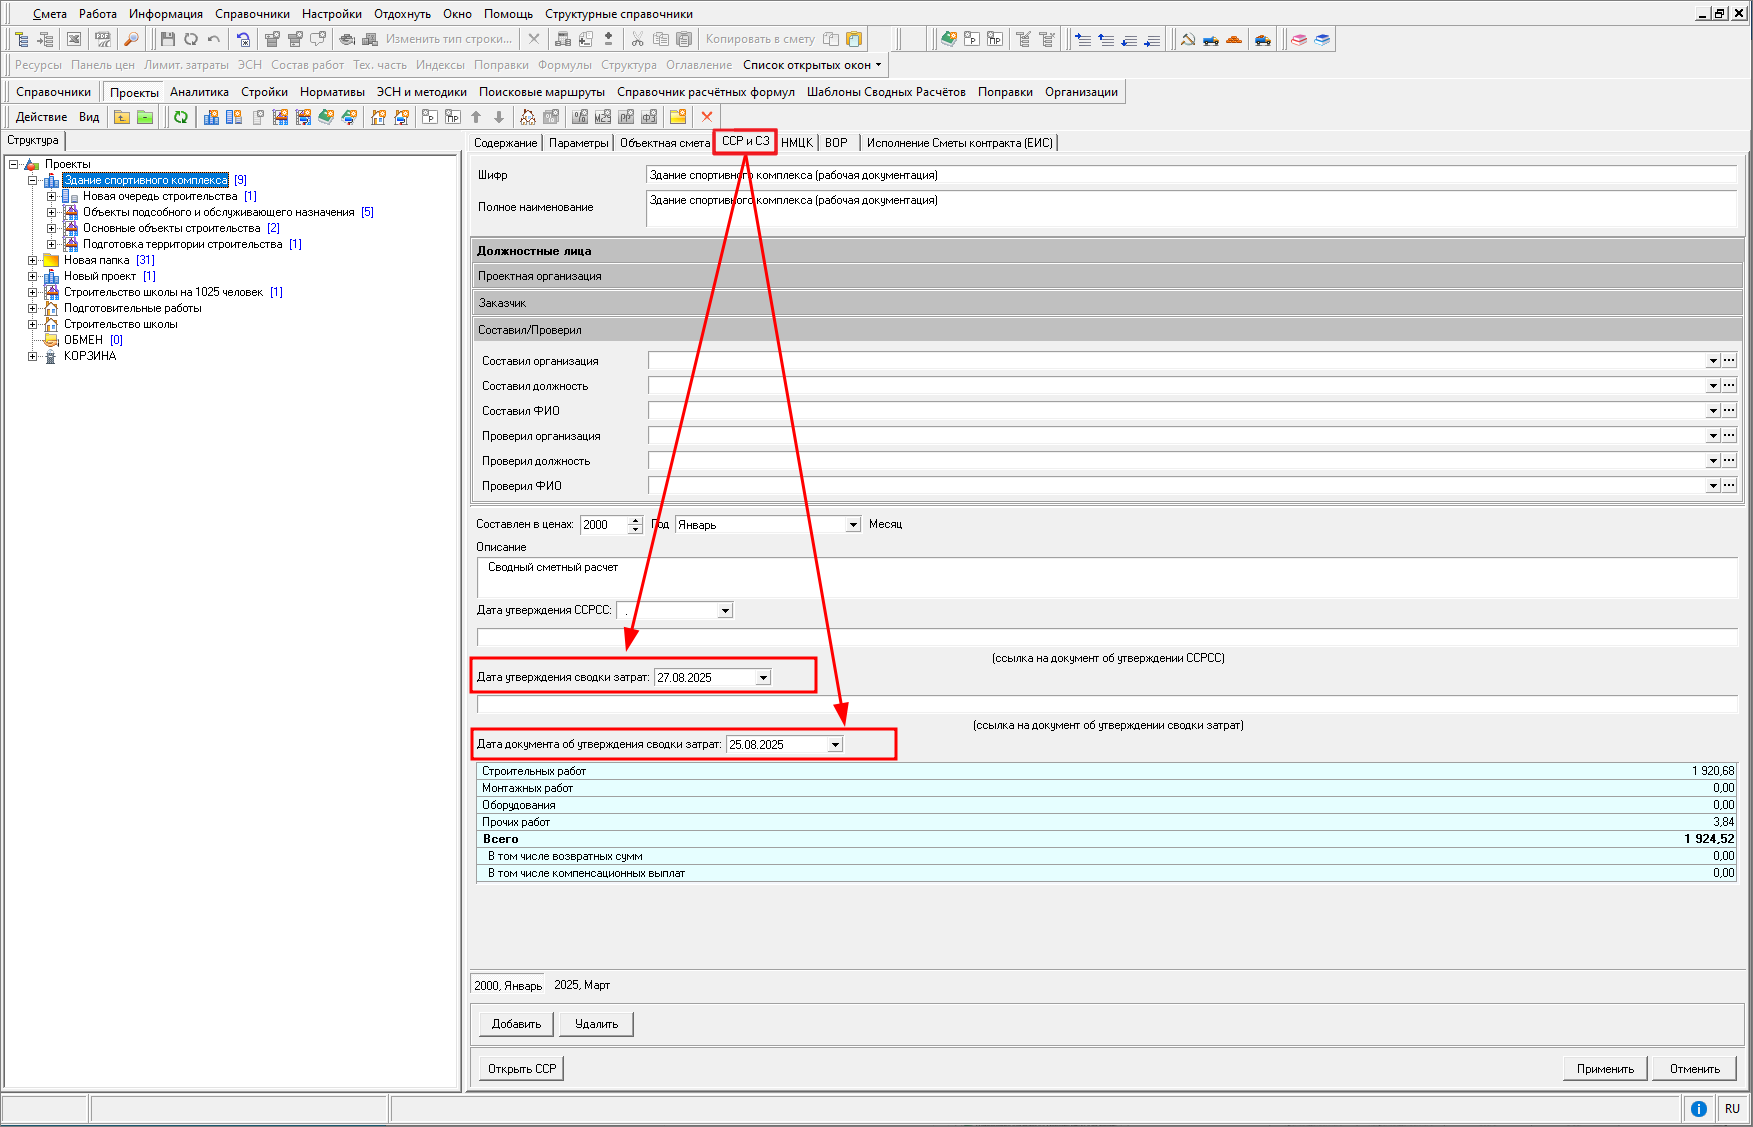Click the magnifier search icon in toolbar
This screenshot has width=1753, height=1127.
pos(131,39)
